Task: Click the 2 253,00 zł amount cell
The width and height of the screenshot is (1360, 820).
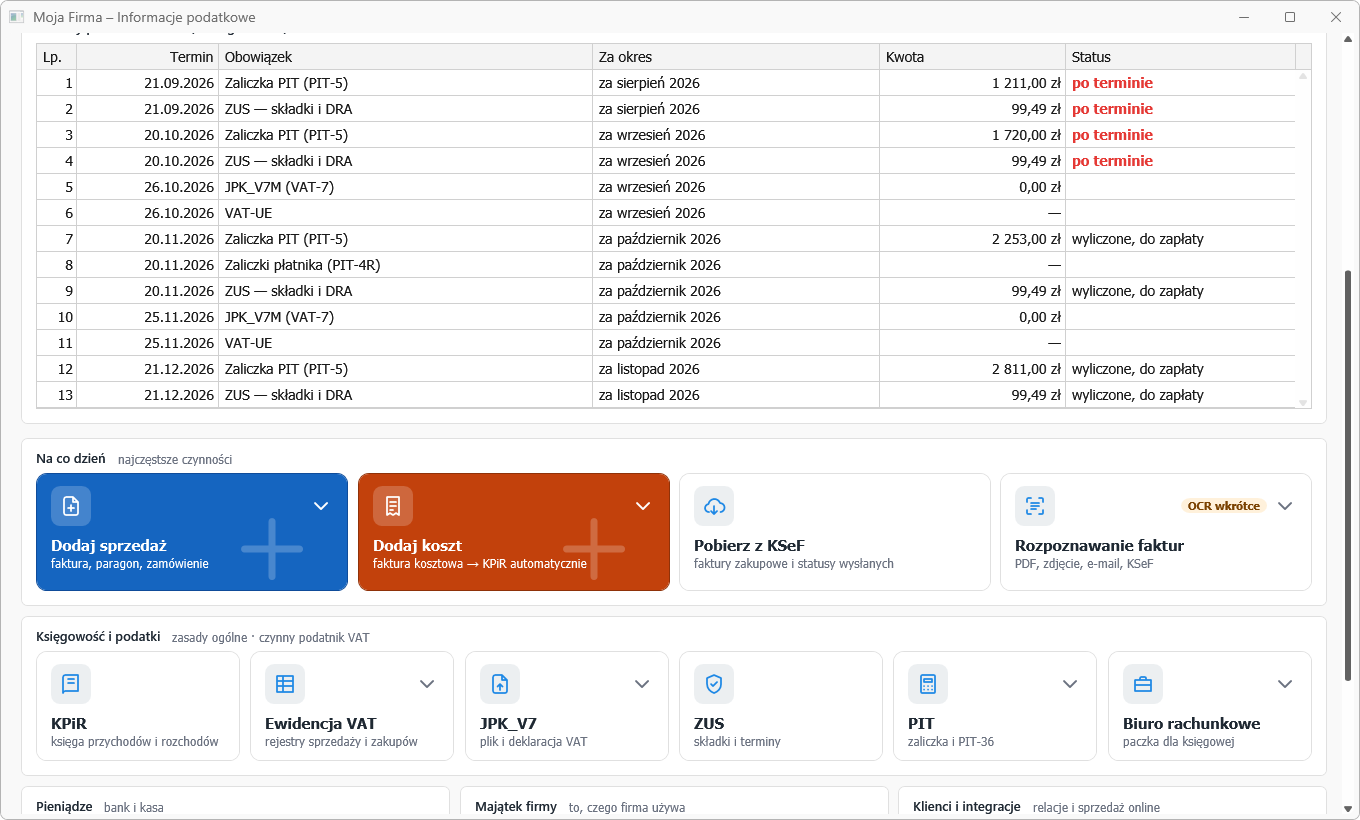Action: click(973, 239)
